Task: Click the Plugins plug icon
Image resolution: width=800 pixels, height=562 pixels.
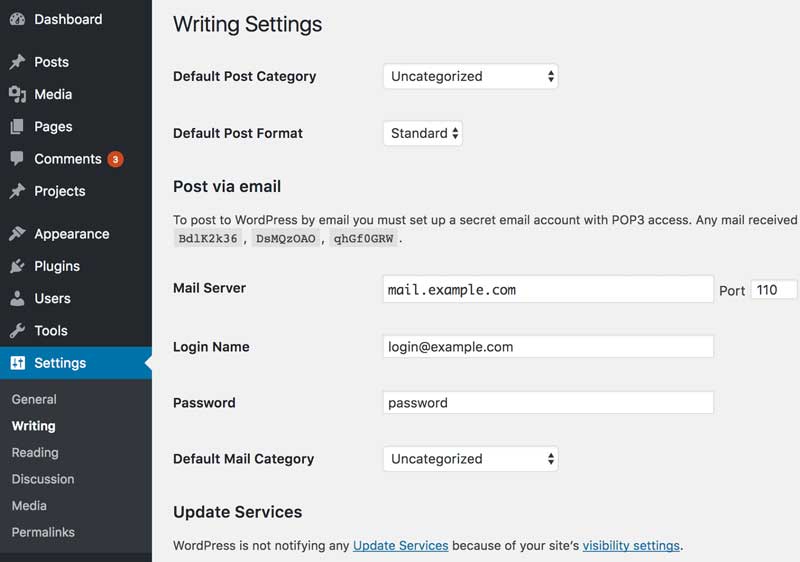Action: click(17, 266)
